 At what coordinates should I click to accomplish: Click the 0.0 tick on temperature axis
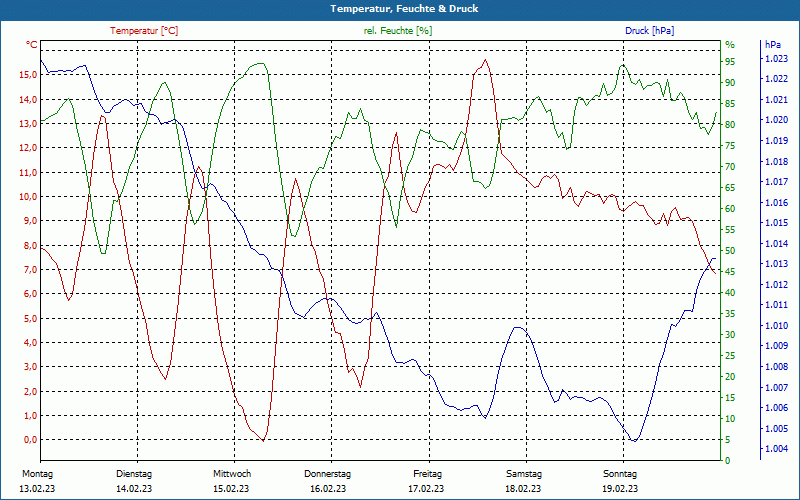click(30, 440)
